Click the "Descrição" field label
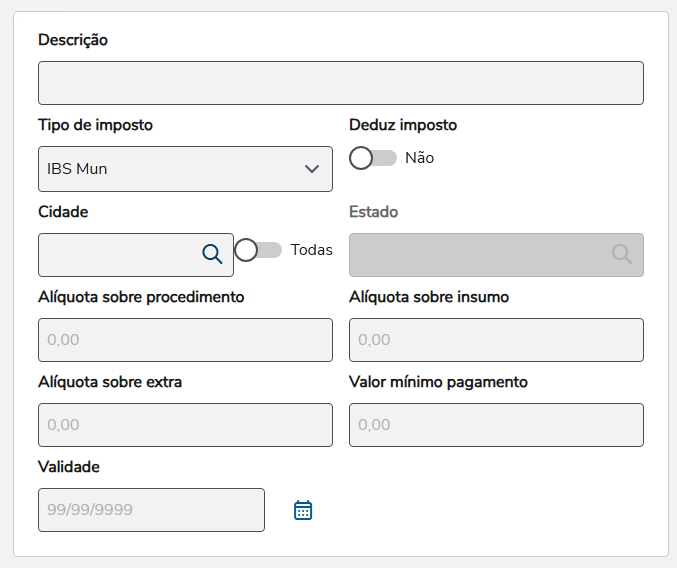Viewport: 677px width, 568px height. (73, 40)
